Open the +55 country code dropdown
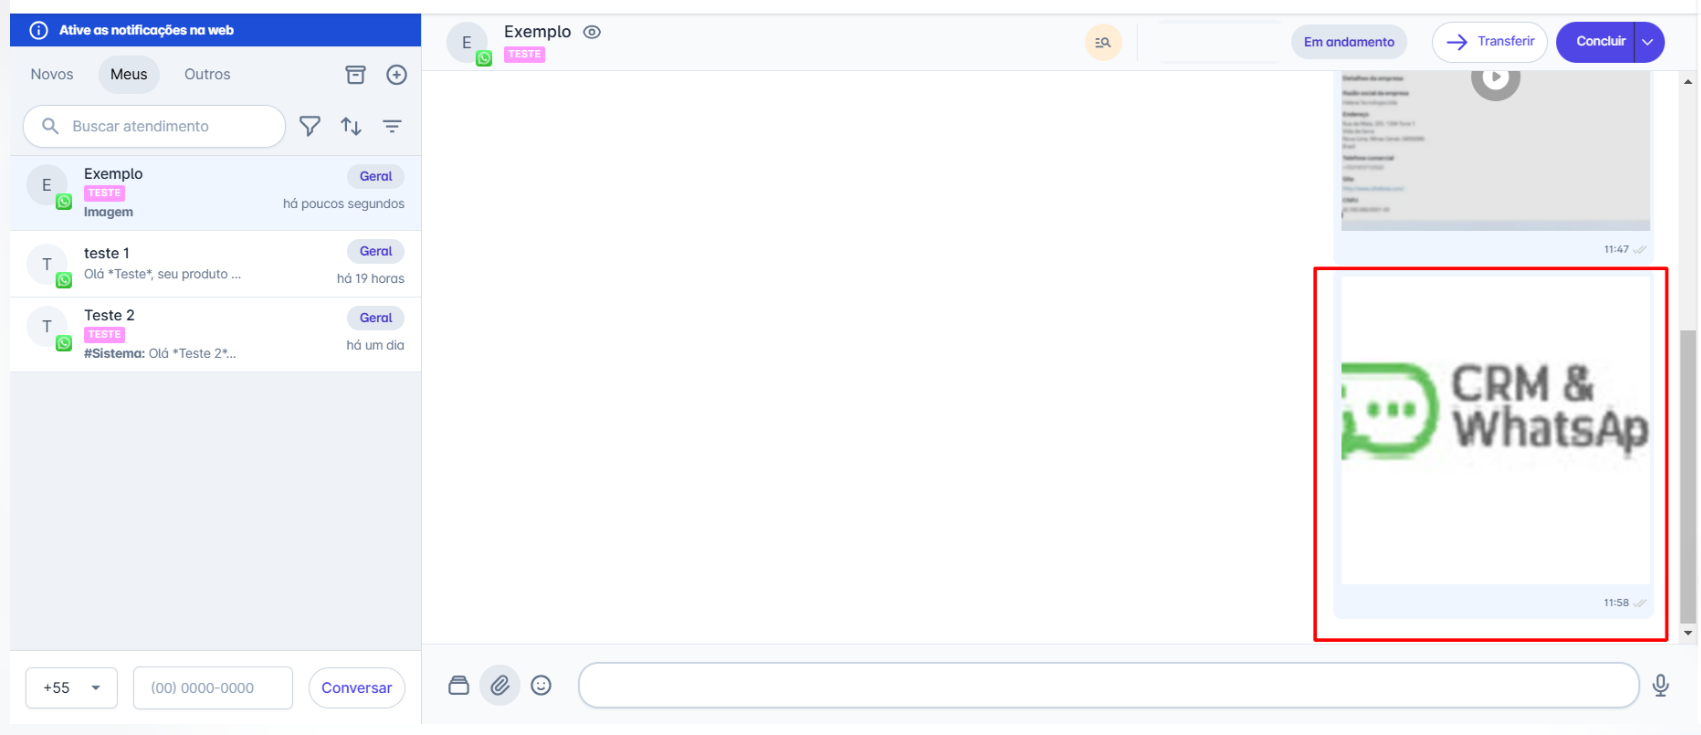Screen dimensions: 1701x735 point(71,688)
